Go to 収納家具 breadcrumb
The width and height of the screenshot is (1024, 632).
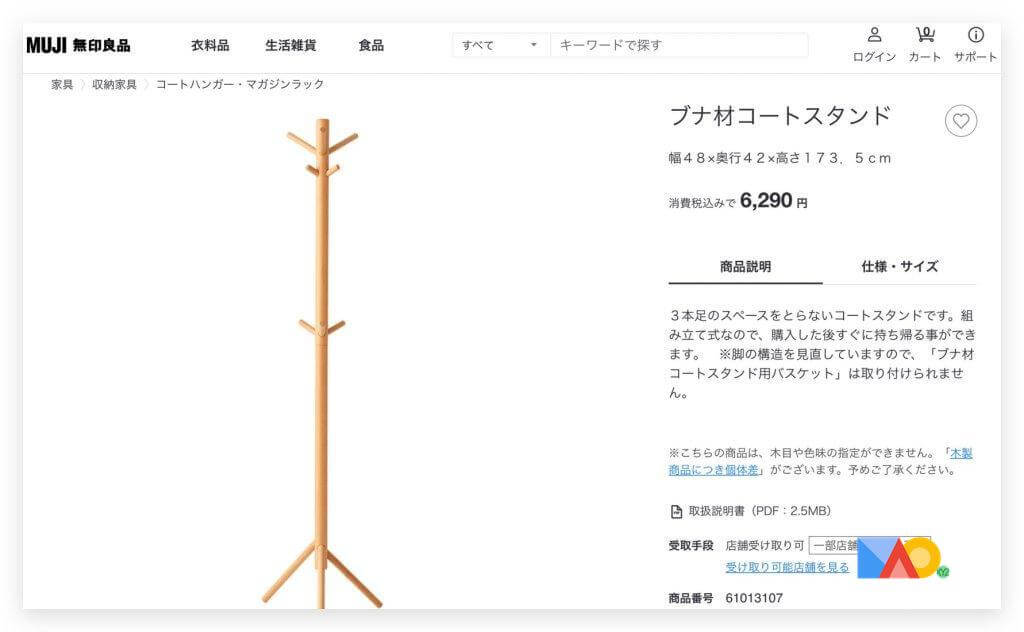(114, 84)
